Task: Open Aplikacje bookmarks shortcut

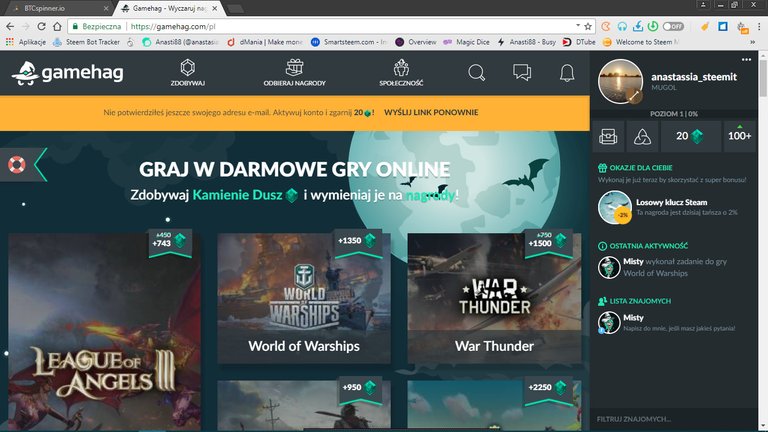Action: point(26,42)
